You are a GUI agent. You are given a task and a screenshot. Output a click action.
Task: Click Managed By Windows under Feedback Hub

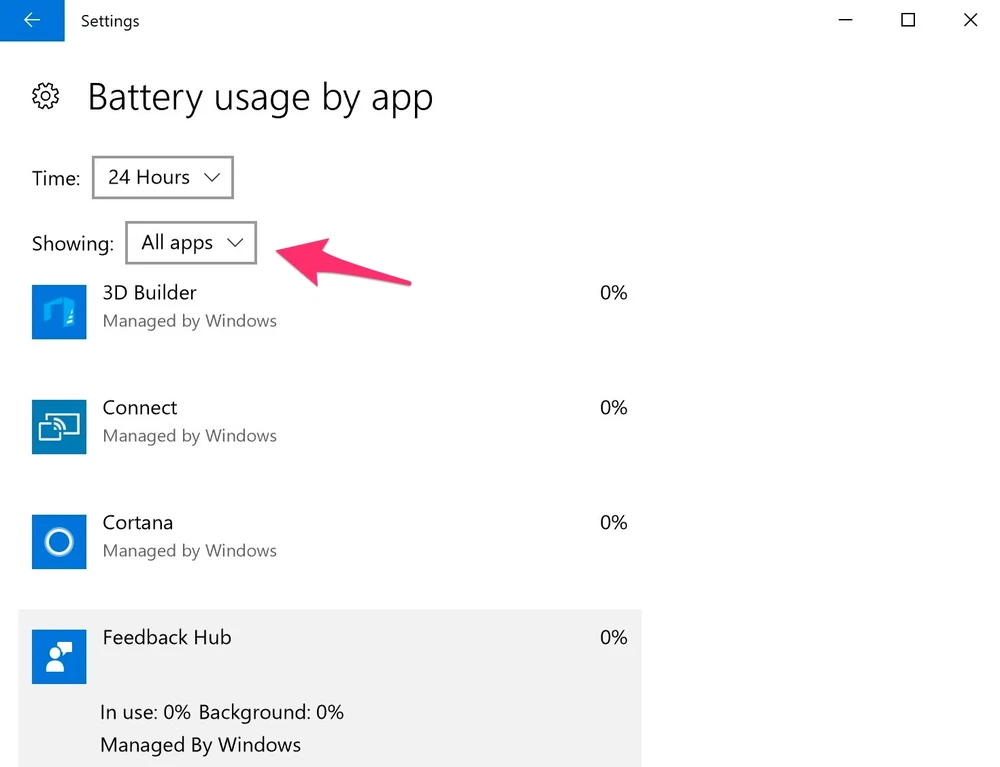tap(200, 745)
